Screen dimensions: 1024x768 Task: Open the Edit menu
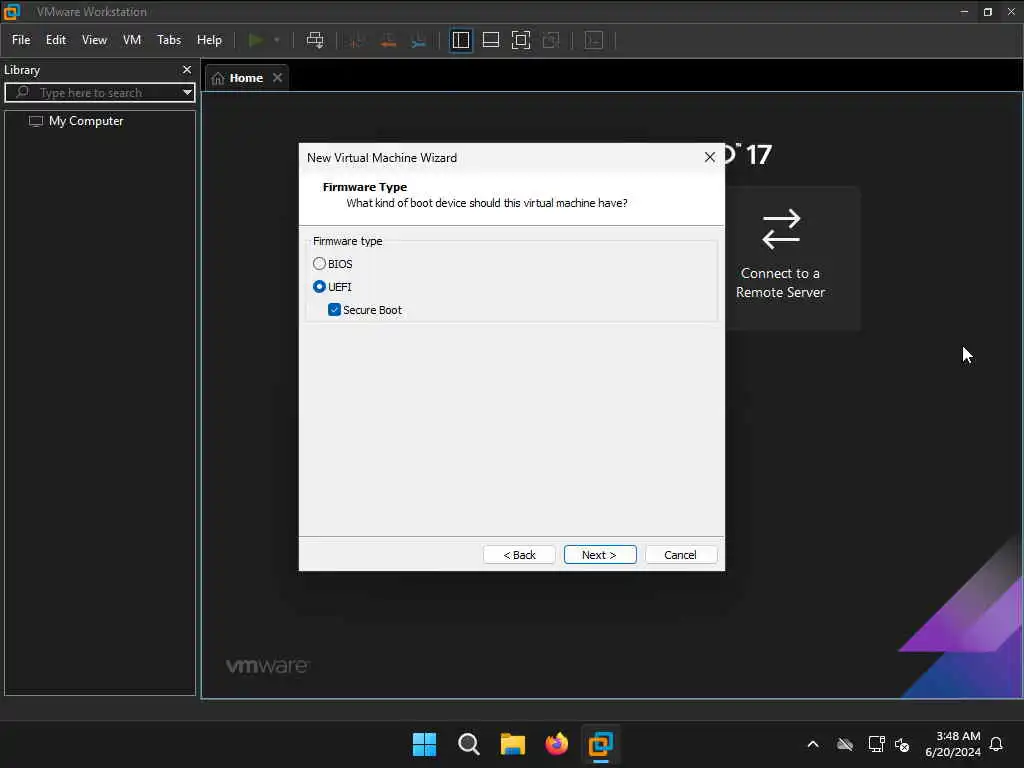click(x=56, y=40)
